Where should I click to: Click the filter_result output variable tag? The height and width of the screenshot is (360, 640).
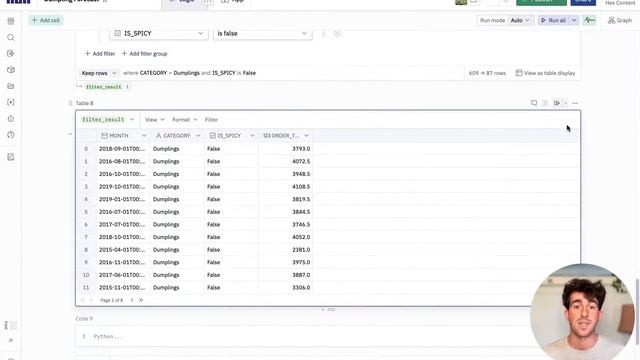coord(103,87)
